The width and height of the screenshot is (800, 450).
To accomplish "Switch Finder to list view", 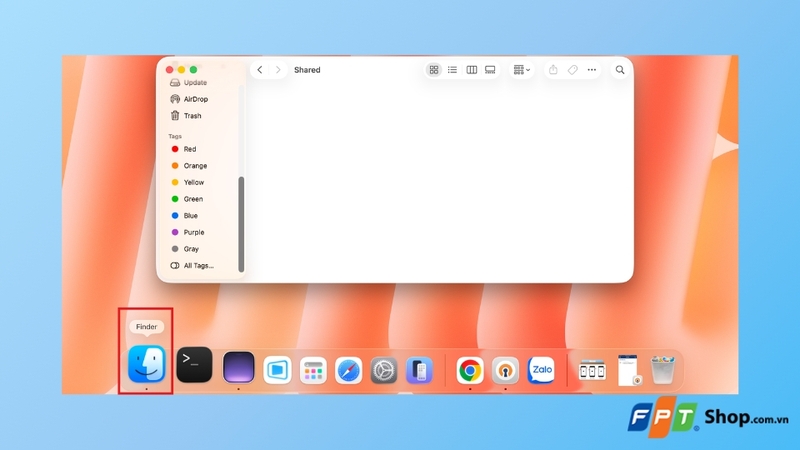I will click(x=453, y=70).
